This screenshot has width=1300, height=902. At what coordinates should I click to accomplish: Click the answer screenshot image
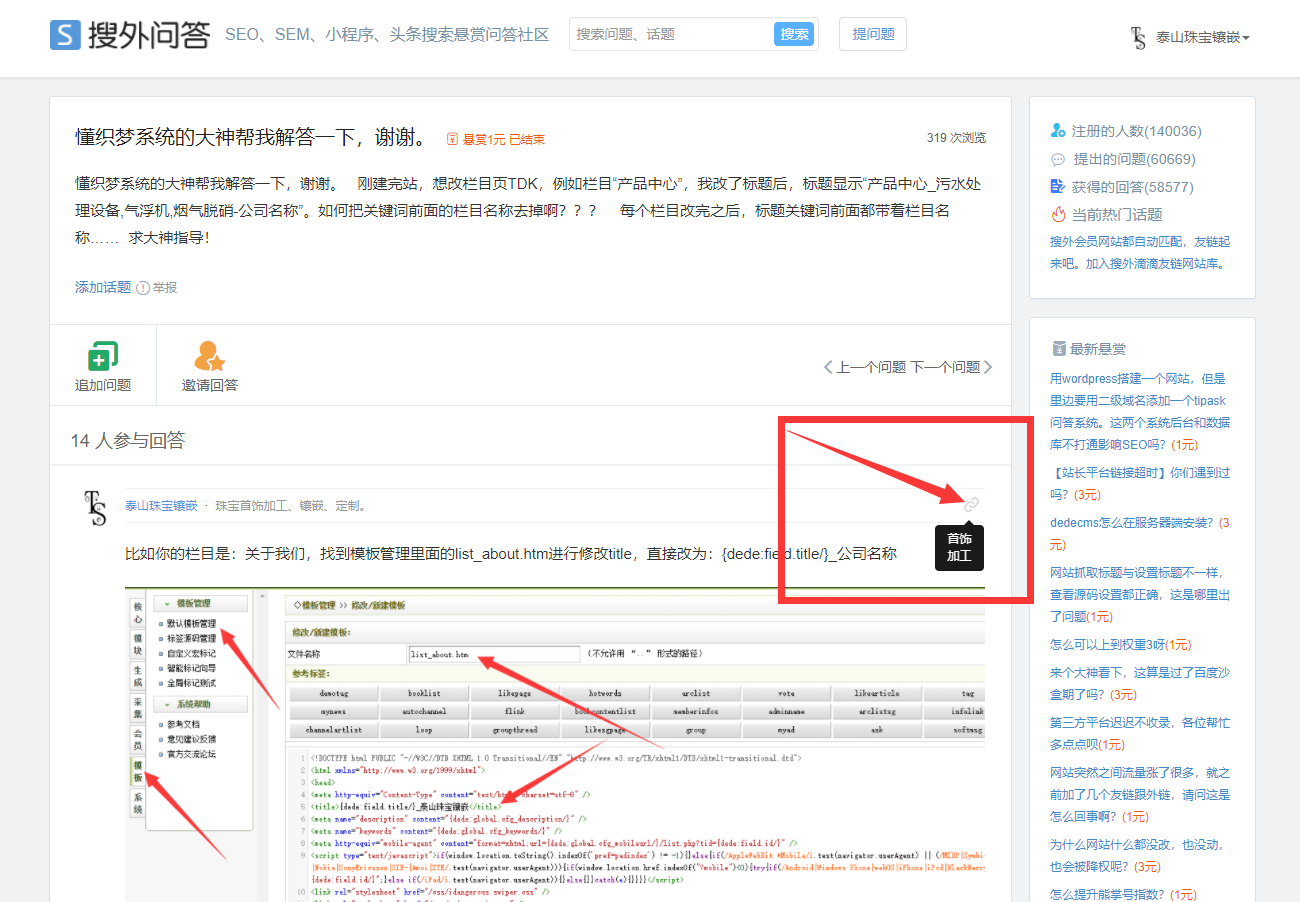555,744
